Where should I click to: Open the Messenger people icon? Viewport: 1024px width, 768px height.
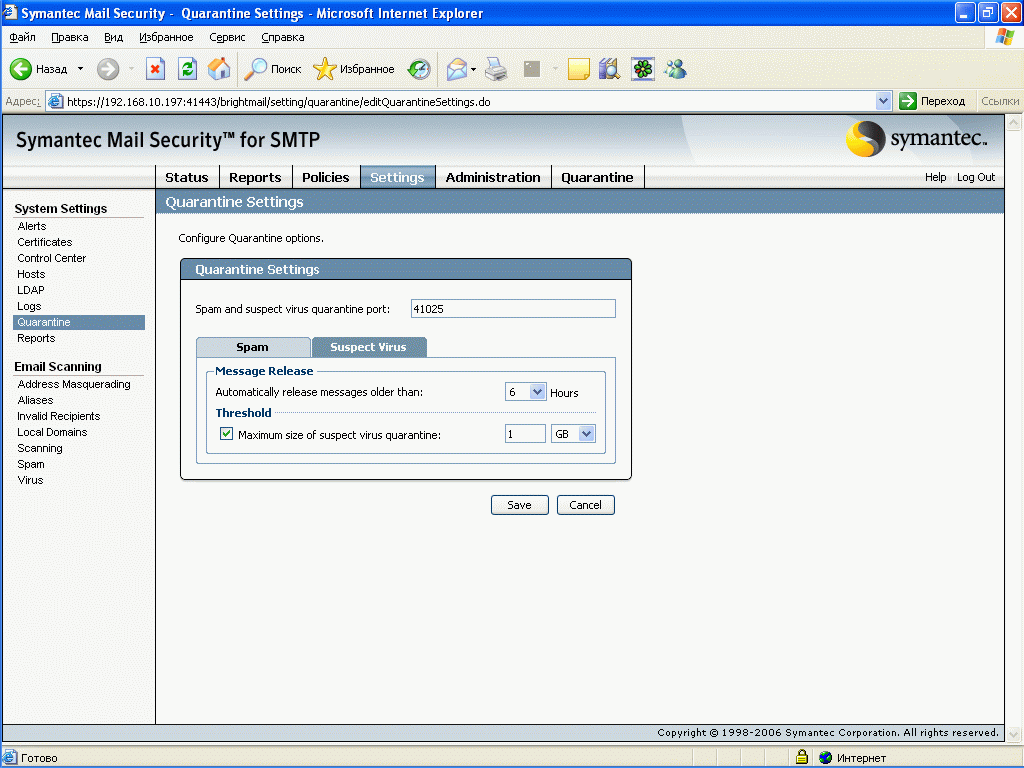675,69
